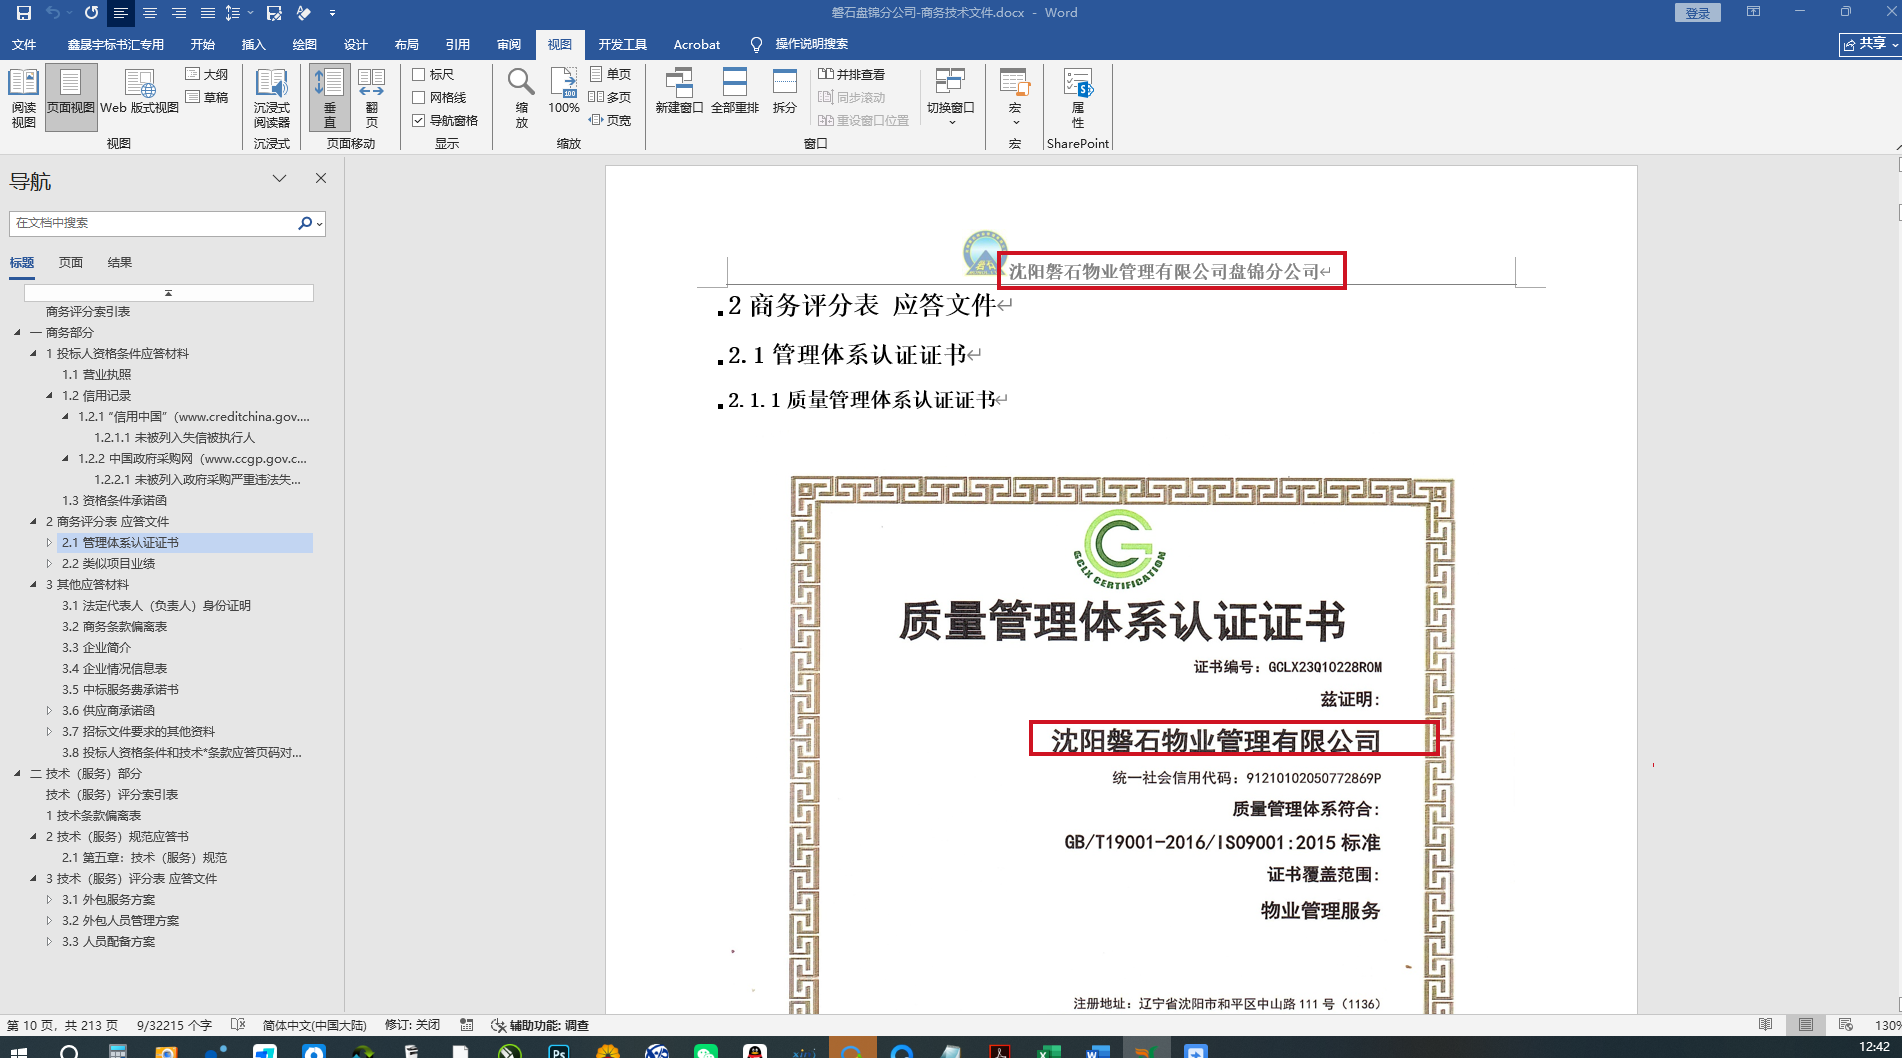Open the Switch Windows (切换窗口) dropdown

tap(950, 97)
